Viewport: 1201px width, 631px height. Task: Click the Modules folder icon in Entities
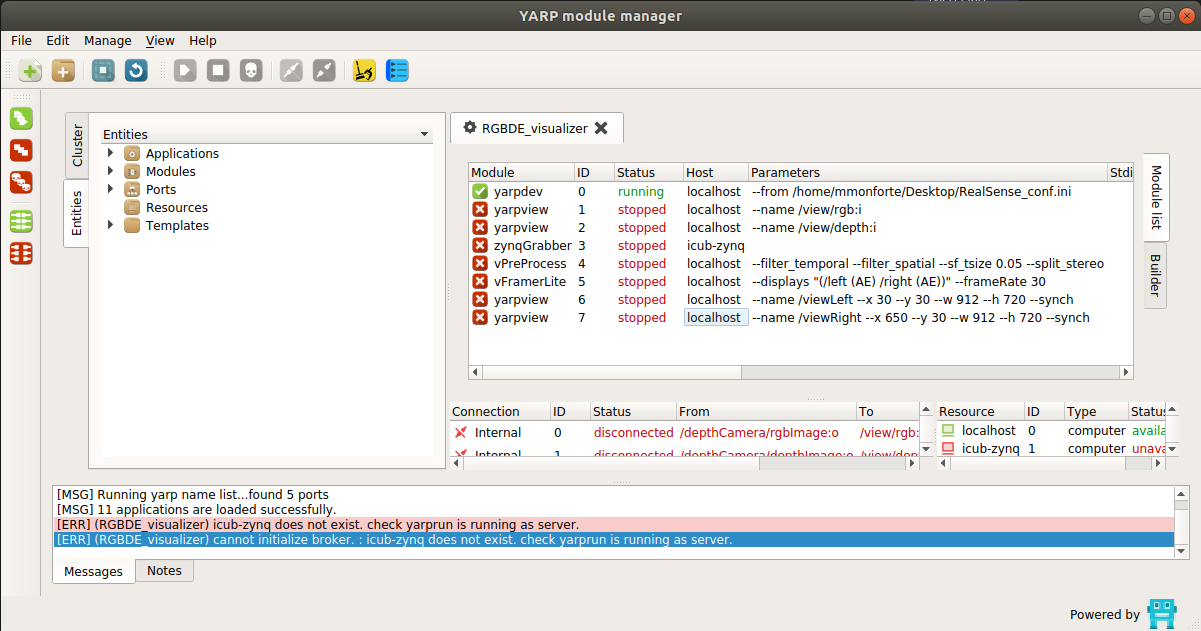click(x=132, y=172)
